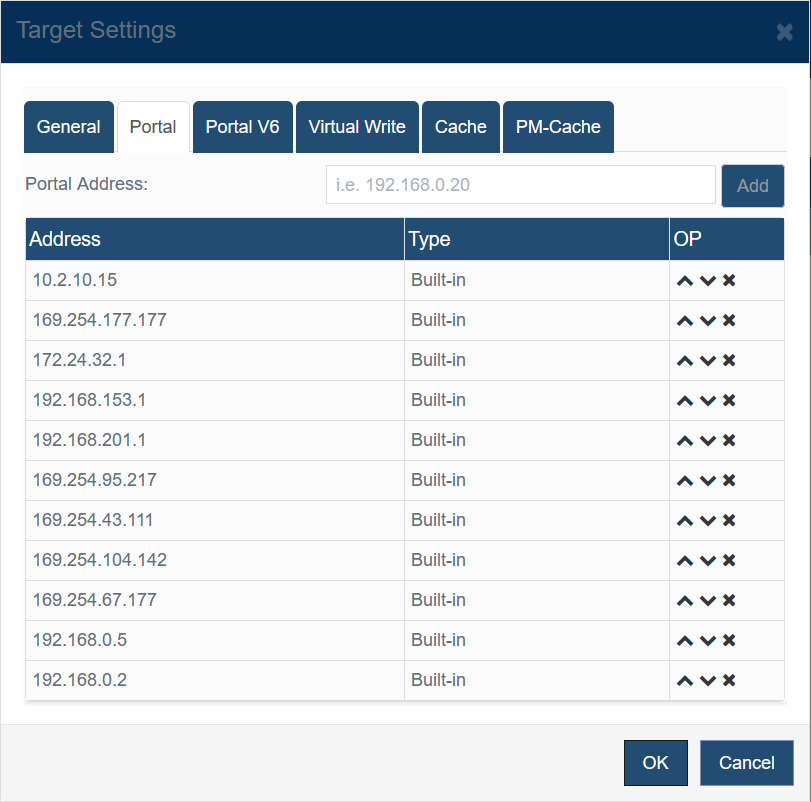The height and width of the screenshot is (802, 811).
Task: Move 10.2.10.15 portal down one row
Action: click(x=707, y=281)
